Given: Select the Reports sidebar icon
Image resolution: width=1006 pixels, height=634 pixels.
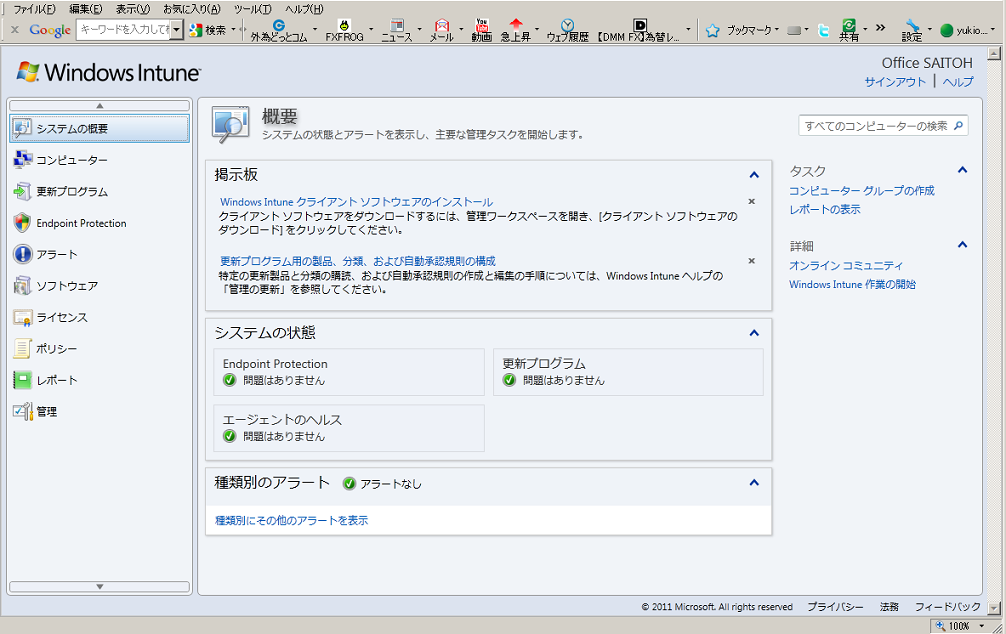Looking at the screenshot, I should pyautogui.click(x=22, y=380).
